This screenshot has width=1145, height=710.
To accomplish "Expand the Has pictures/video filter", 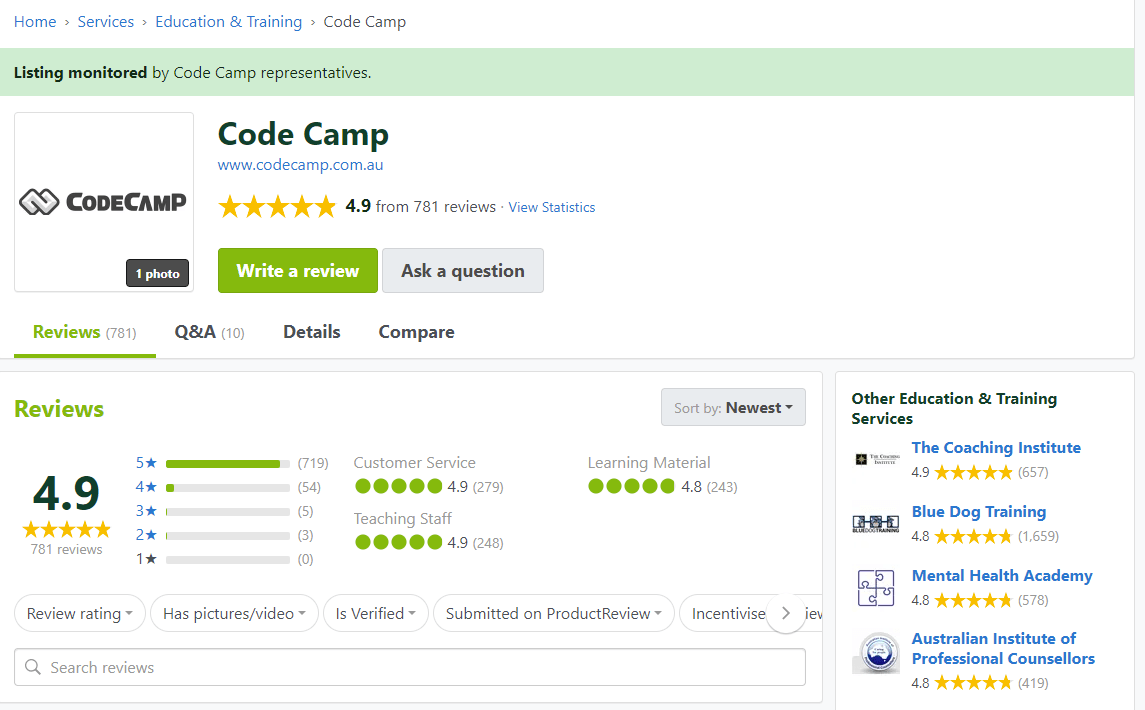I will click(234, 613).
